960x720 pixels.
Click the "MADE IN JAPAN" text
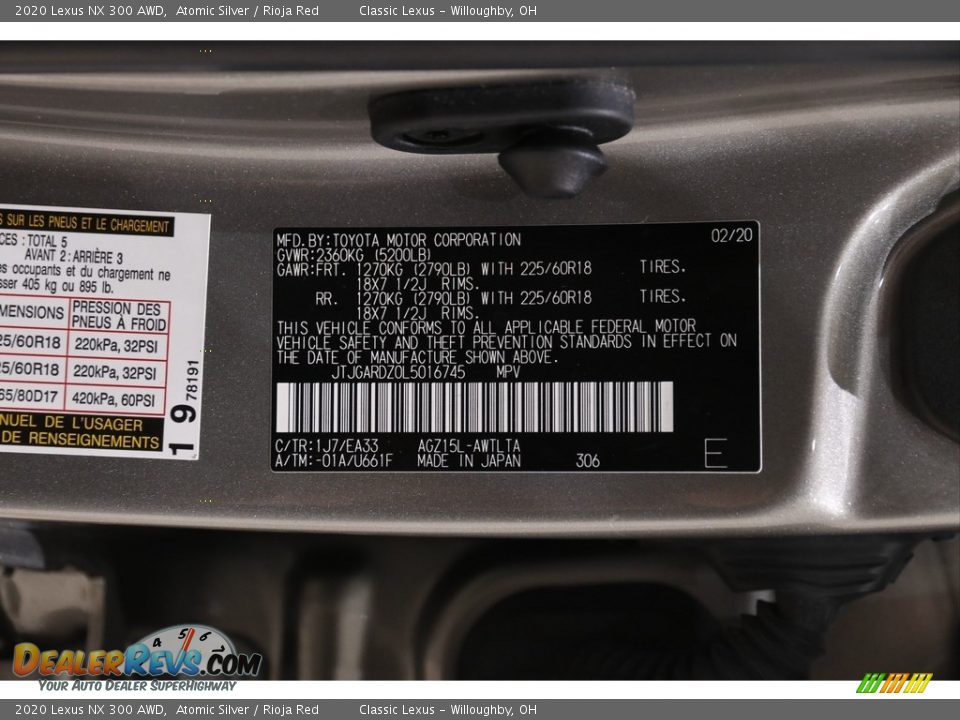469,461
